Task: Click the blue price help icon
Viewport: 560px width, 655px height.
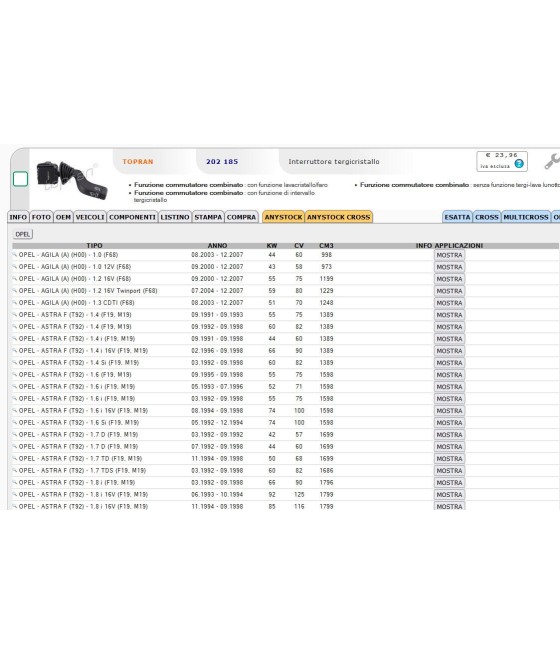Action: 519,164
